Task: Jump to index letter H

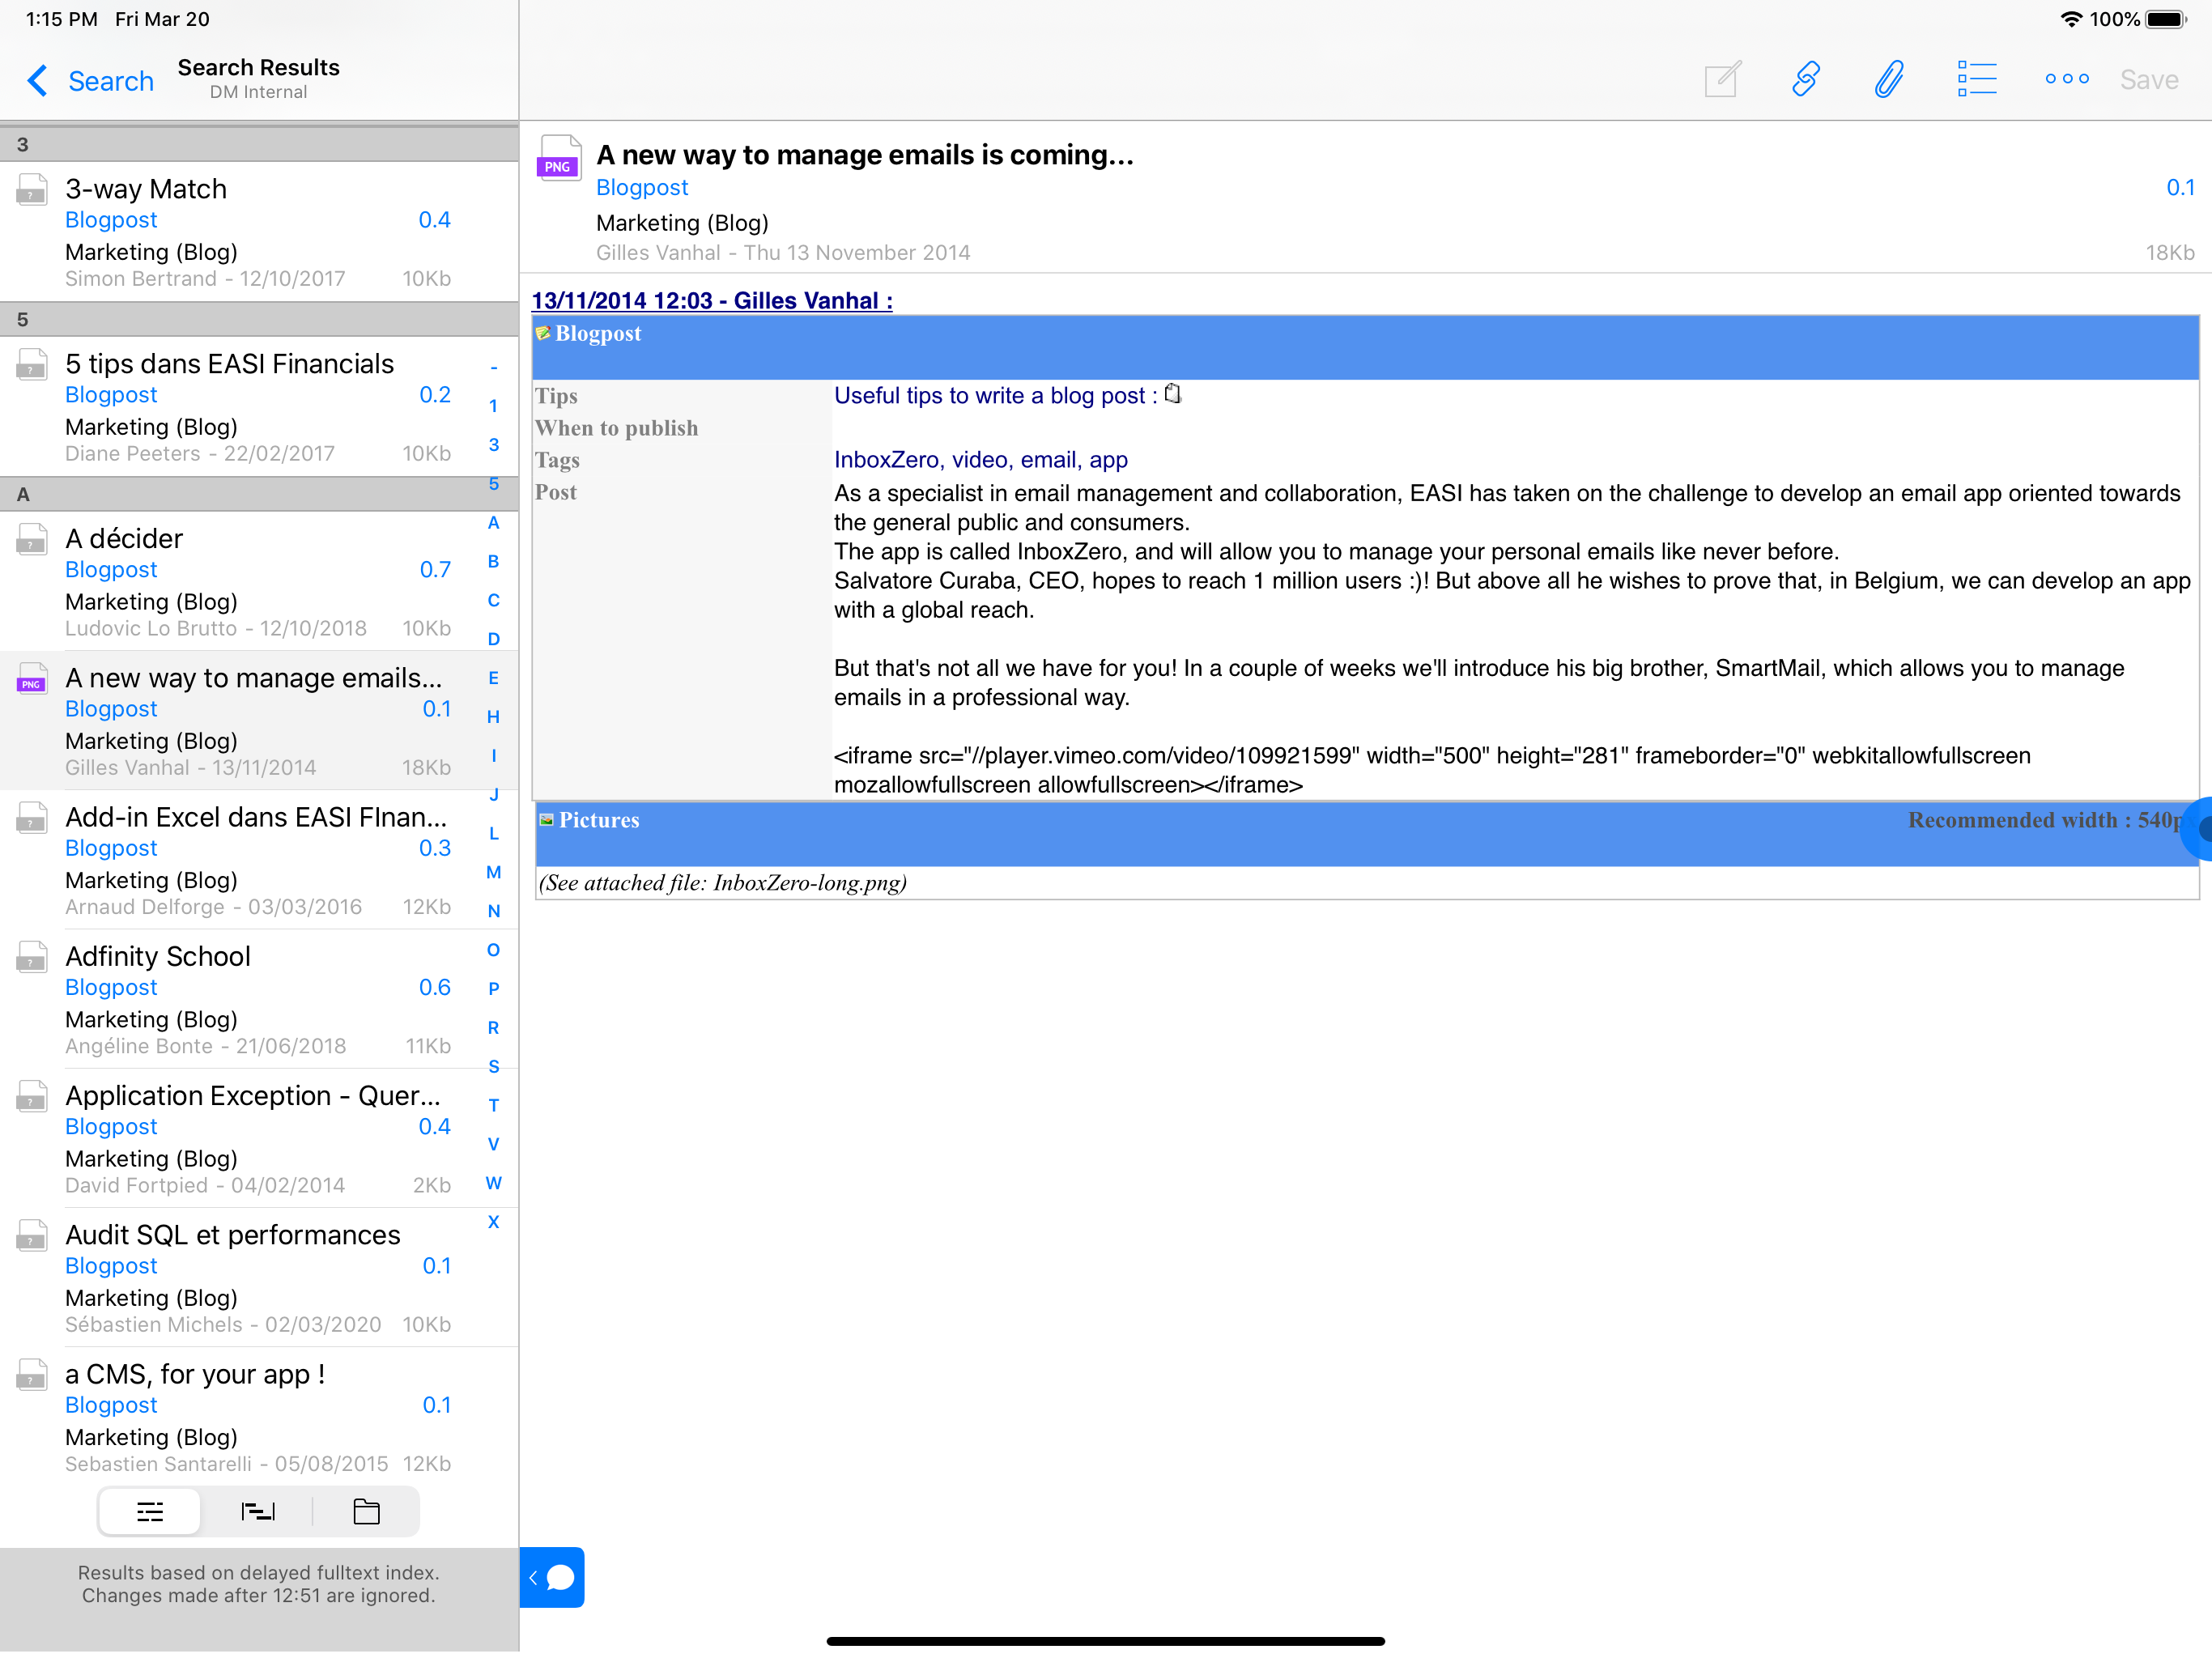Action: [x=493, y=717]
